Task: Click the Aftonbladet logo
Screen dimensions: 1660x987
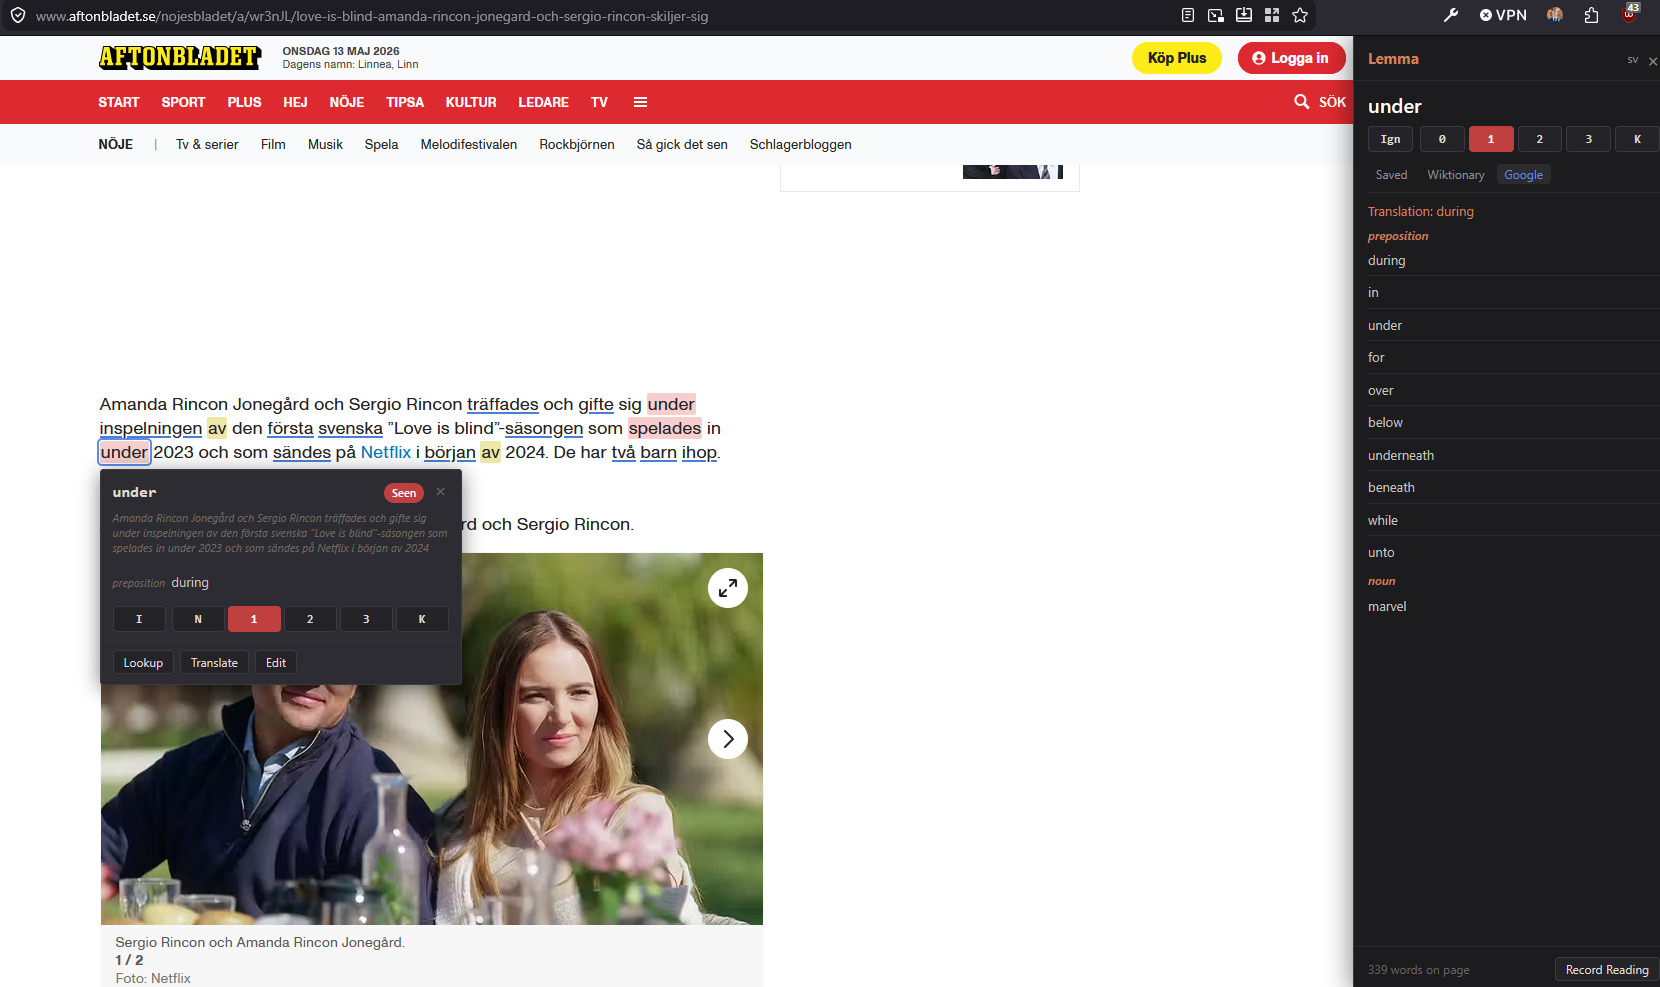Action: tap(180, 57)
